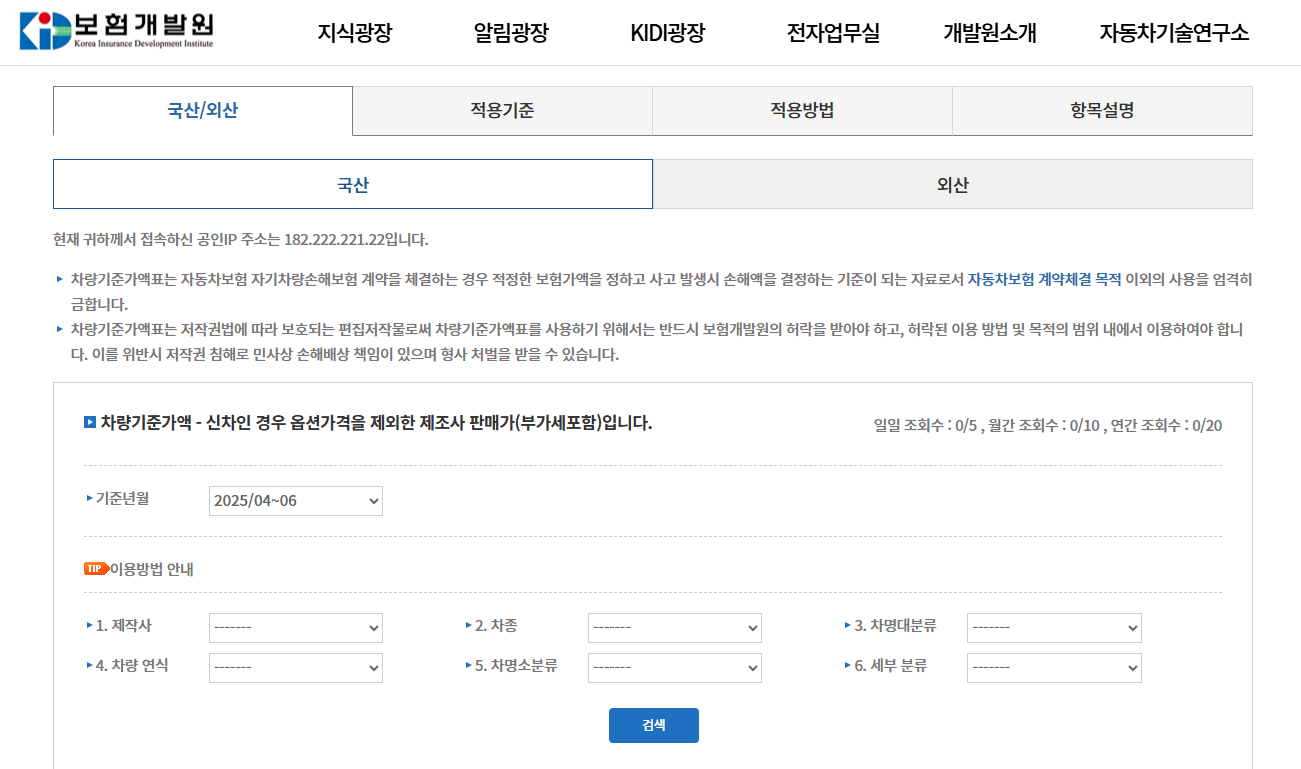Open the 개발원소개 menu

[988, 31]
